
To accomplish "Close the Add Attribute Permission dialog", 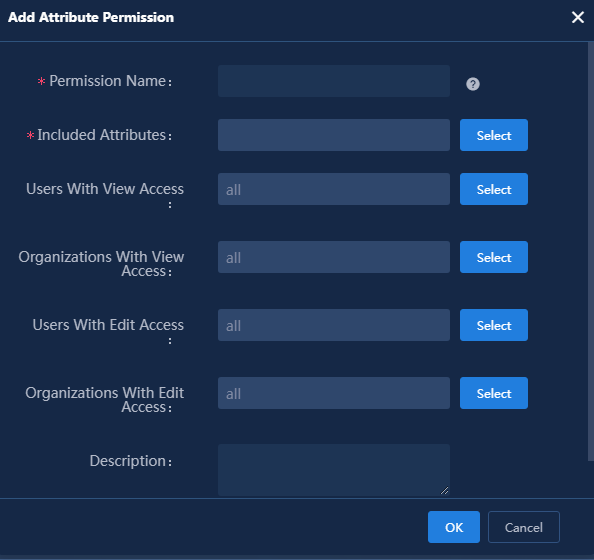I will 577,17.
